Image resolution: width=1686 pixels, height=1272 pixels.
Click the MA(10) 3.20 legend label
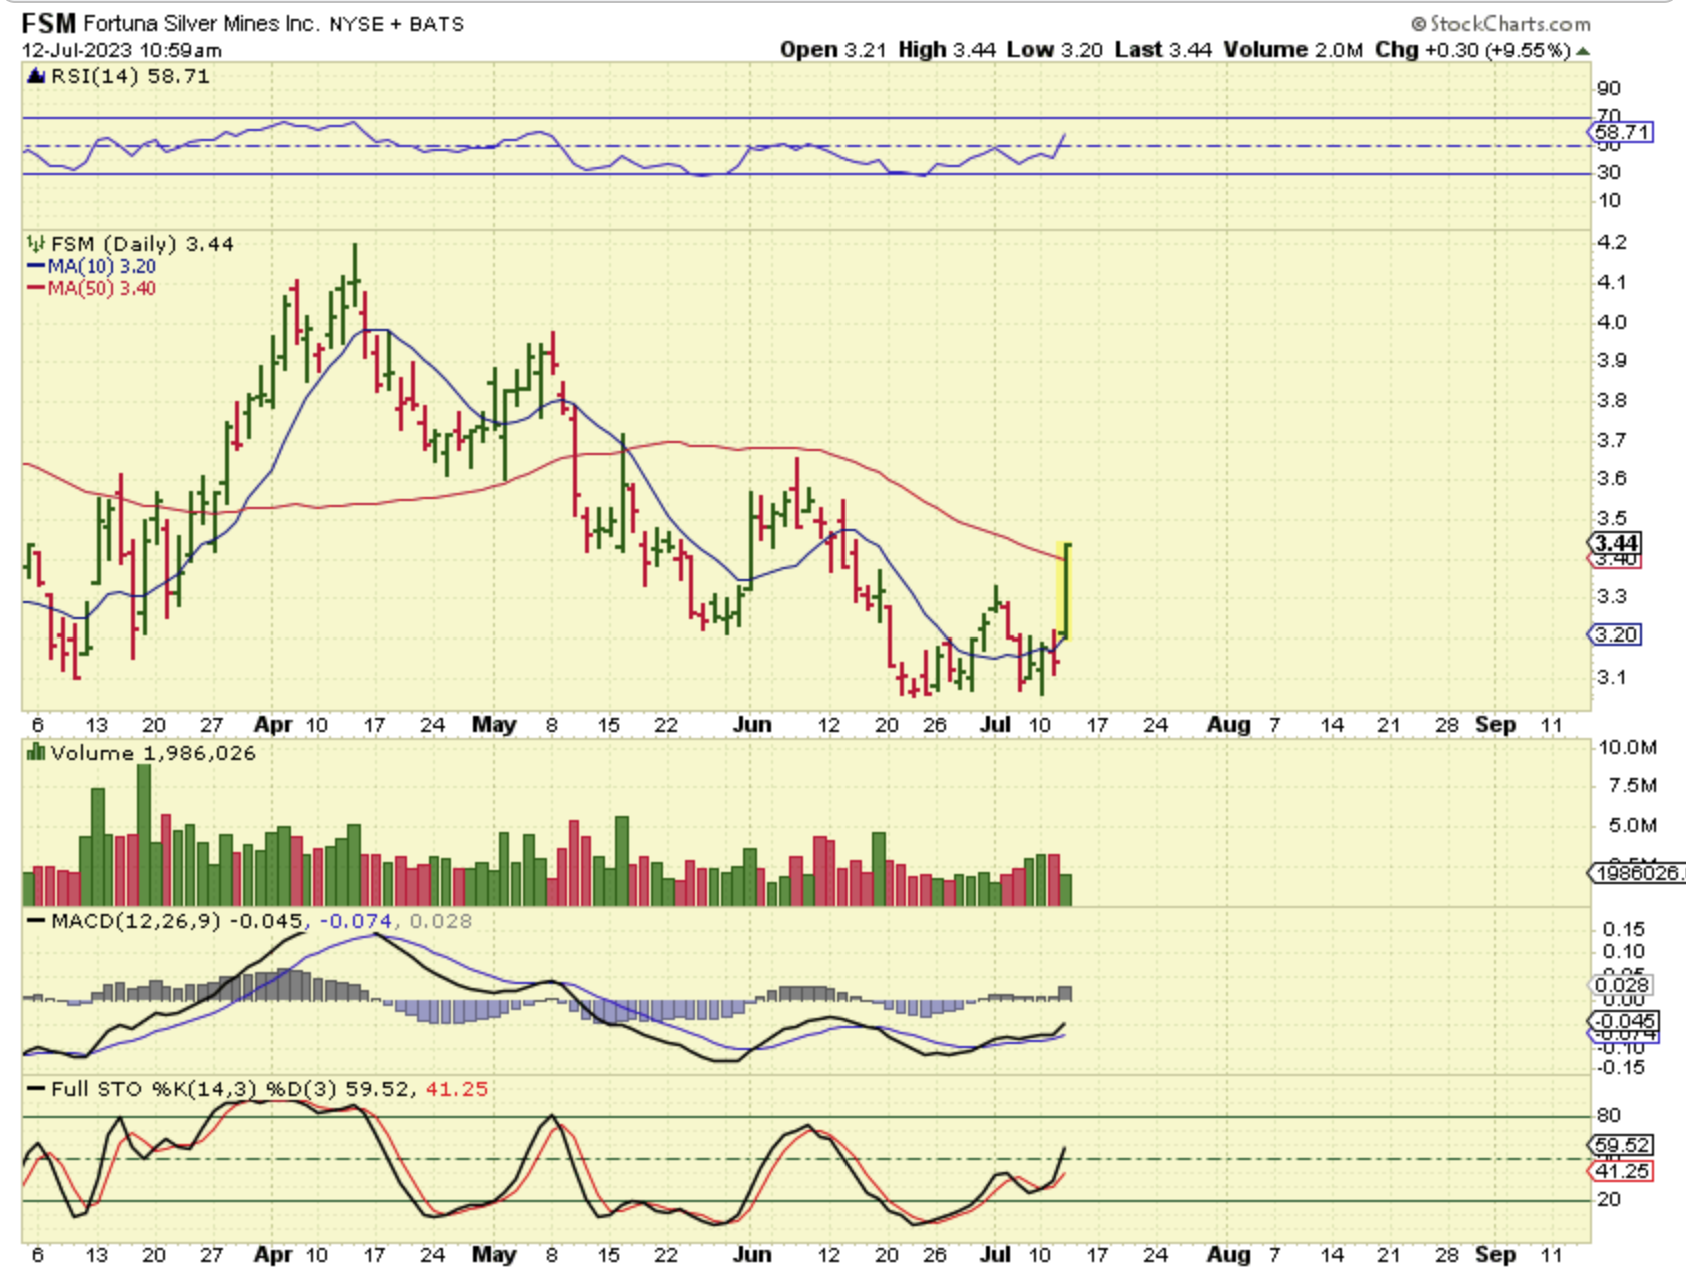pos(101,267)
